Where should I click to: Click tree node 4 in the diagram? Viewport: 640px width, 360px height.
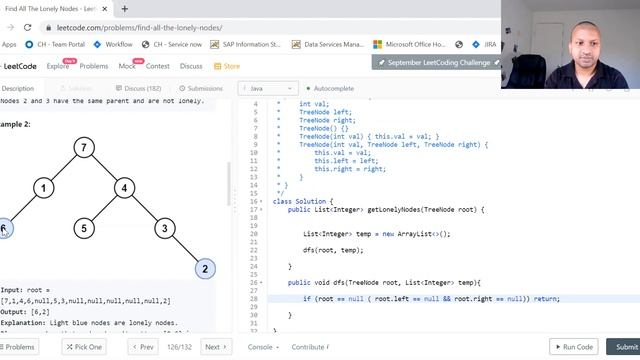point(124,188)
